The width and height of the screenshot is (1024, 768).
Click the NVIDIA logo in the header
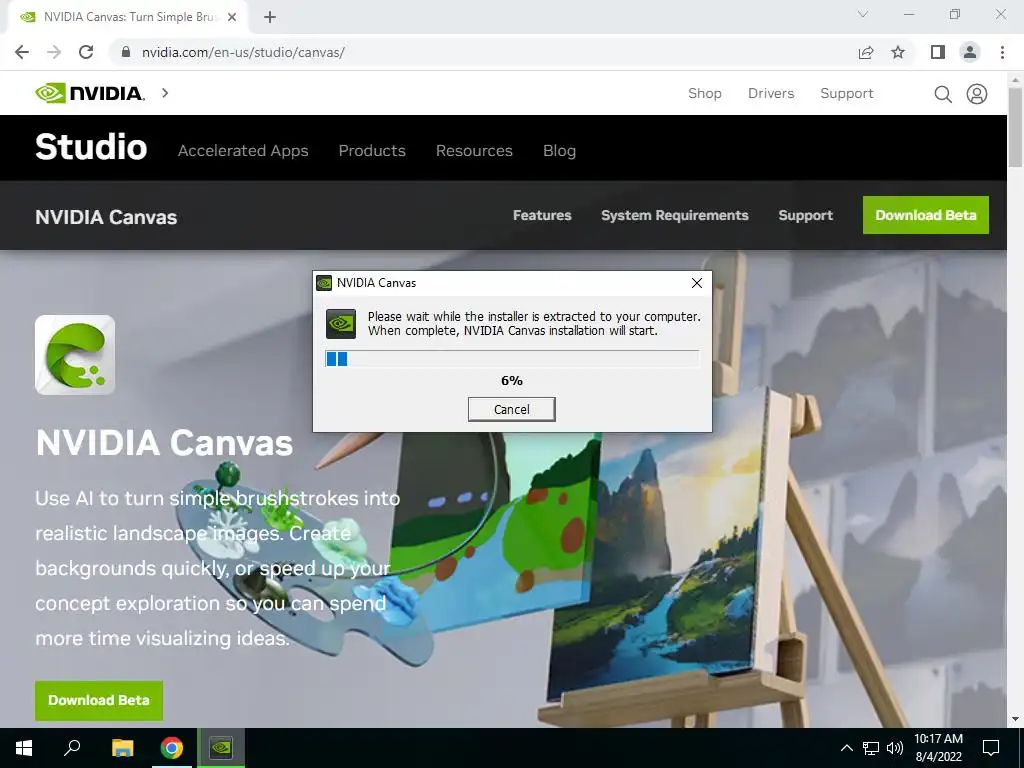point(89,93)
